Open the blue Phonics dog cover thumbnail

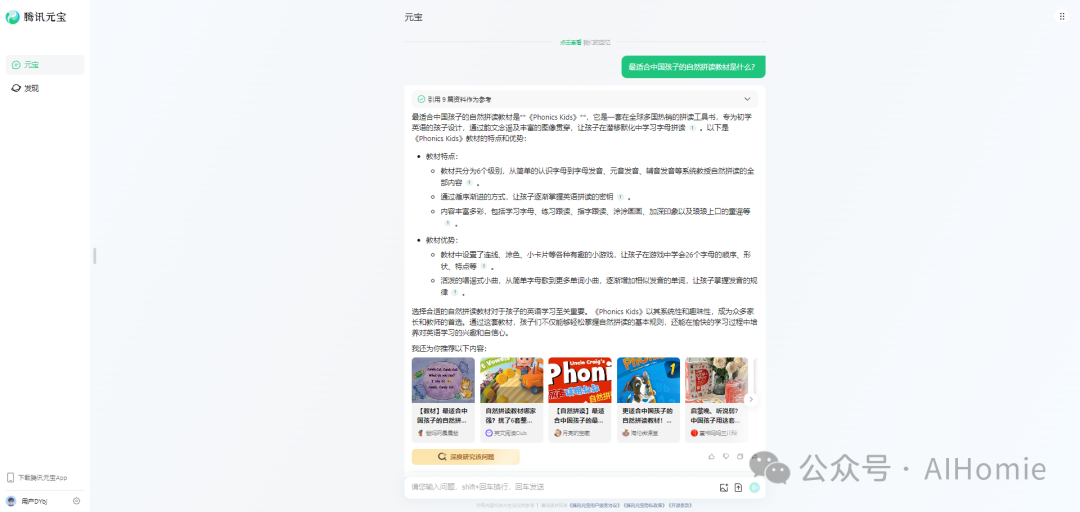648,380
